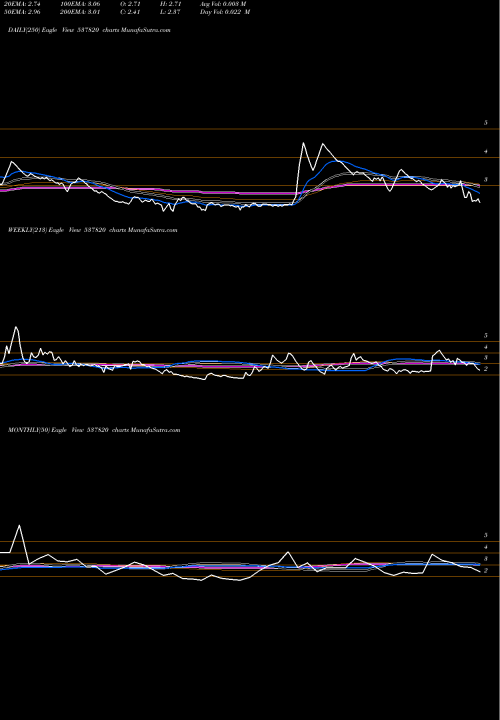Image resolution: width=500 pixels, height=720 pixels.
Task: Click the MONTHLY Eagle View chart title
Action: click(94, 430)
